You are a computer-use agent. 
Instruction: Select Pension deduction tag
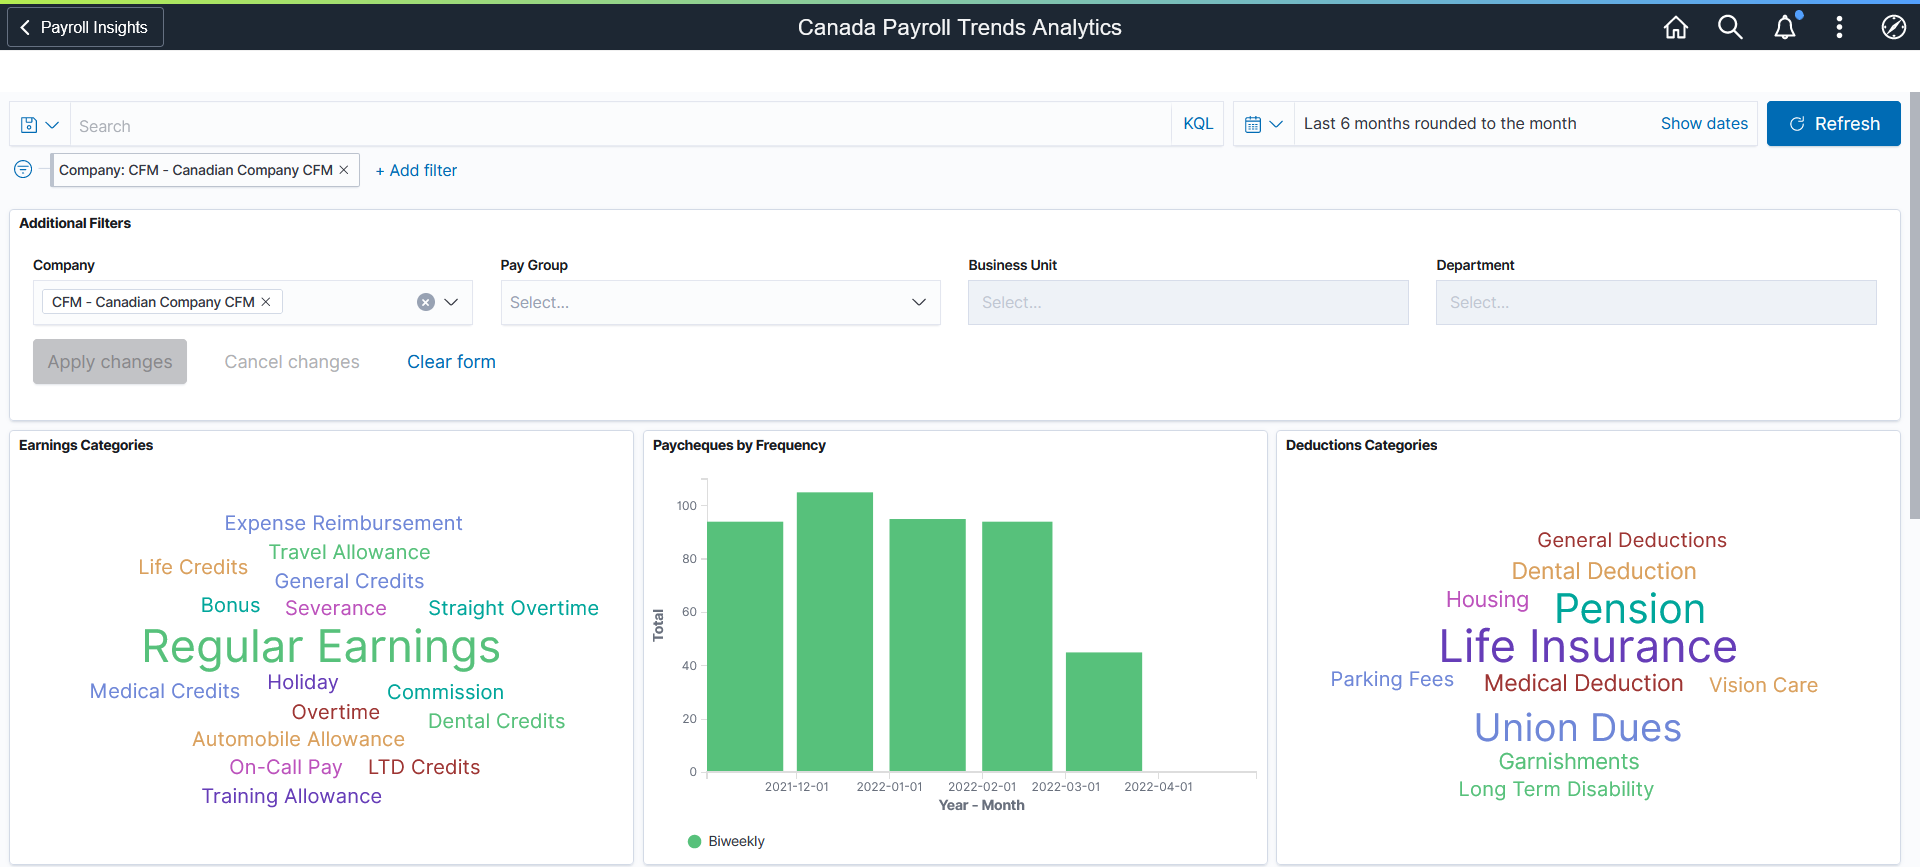coord(1630,609)
